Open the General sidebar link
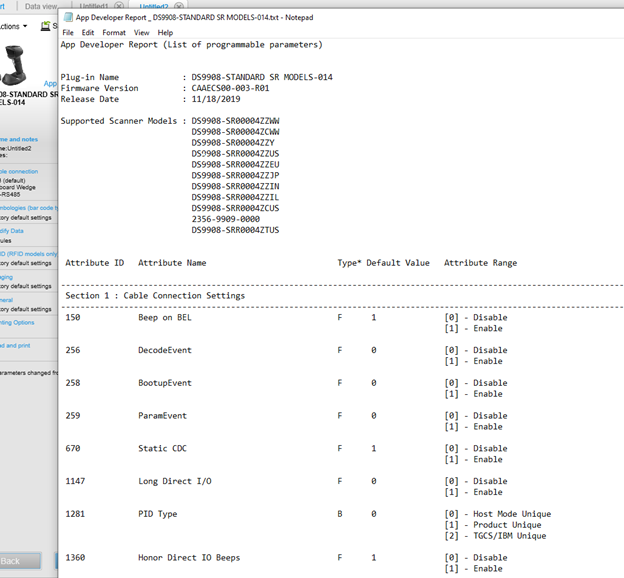Viewport: 624px width, 578px height. (6, 300)
